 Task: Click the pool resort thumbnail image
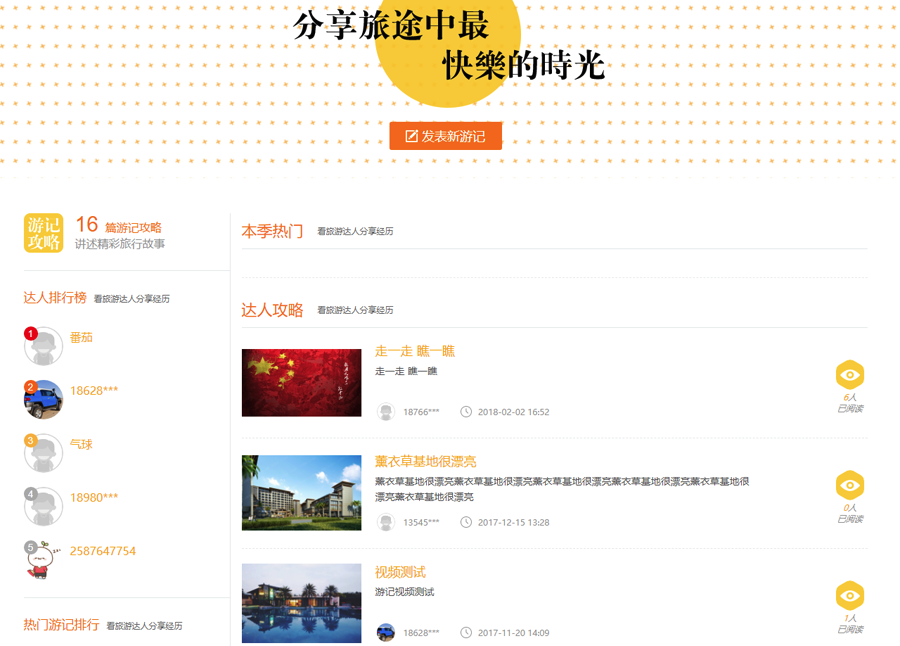301,603
